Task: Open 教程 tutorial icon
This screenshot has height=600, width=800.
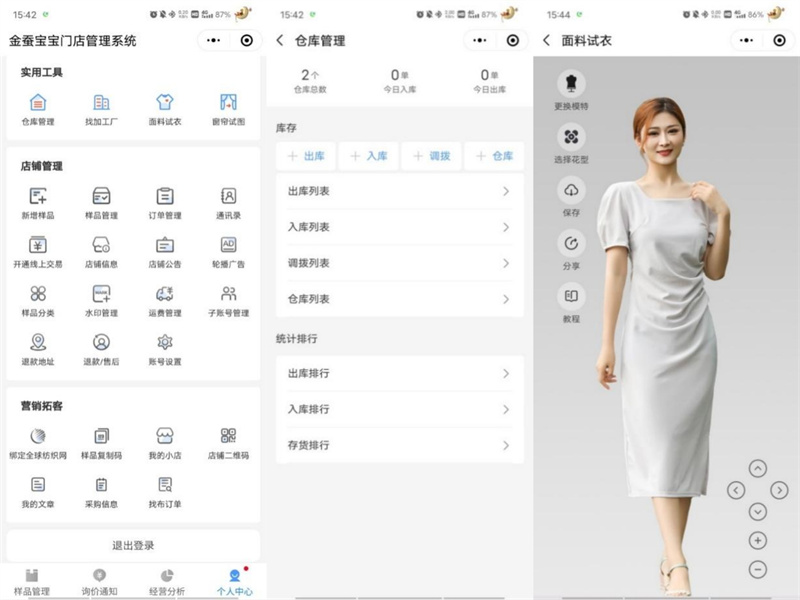Action: tap(571, 297)
